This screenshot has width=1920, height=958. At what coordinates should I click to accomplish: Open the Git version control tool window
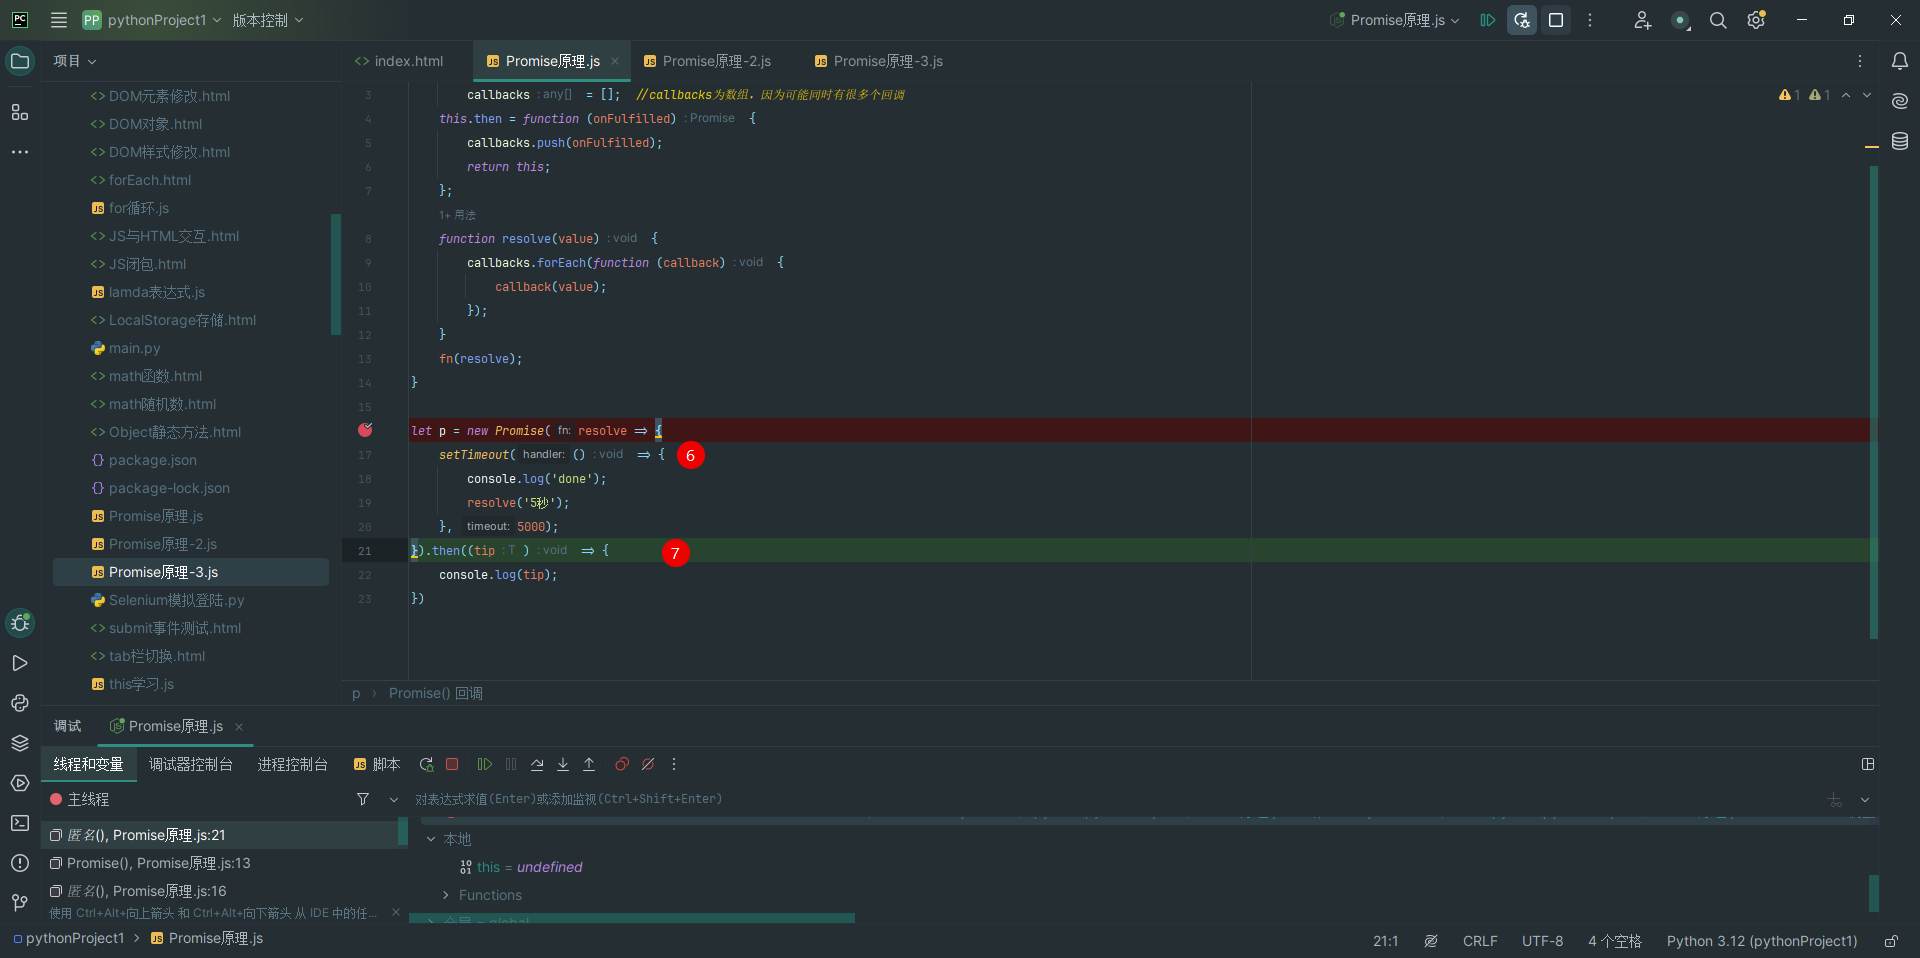[x=20, y=903]
